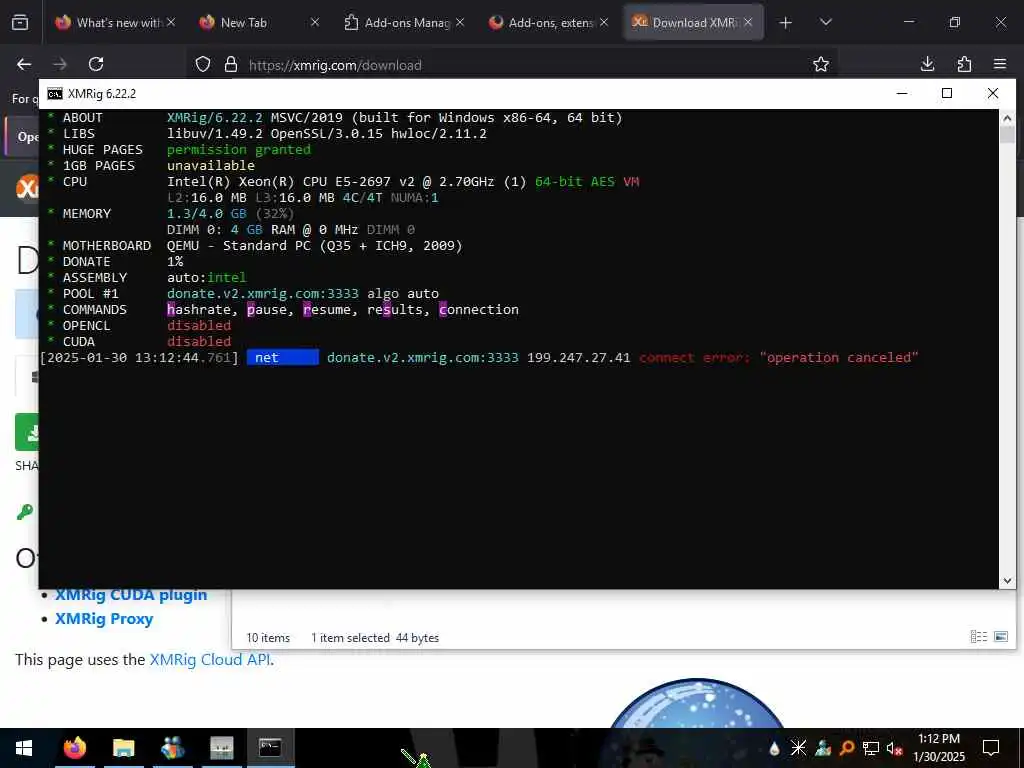Switch to "Add-ons, extensions" tab
The image size is (1024, 768).
549,22
